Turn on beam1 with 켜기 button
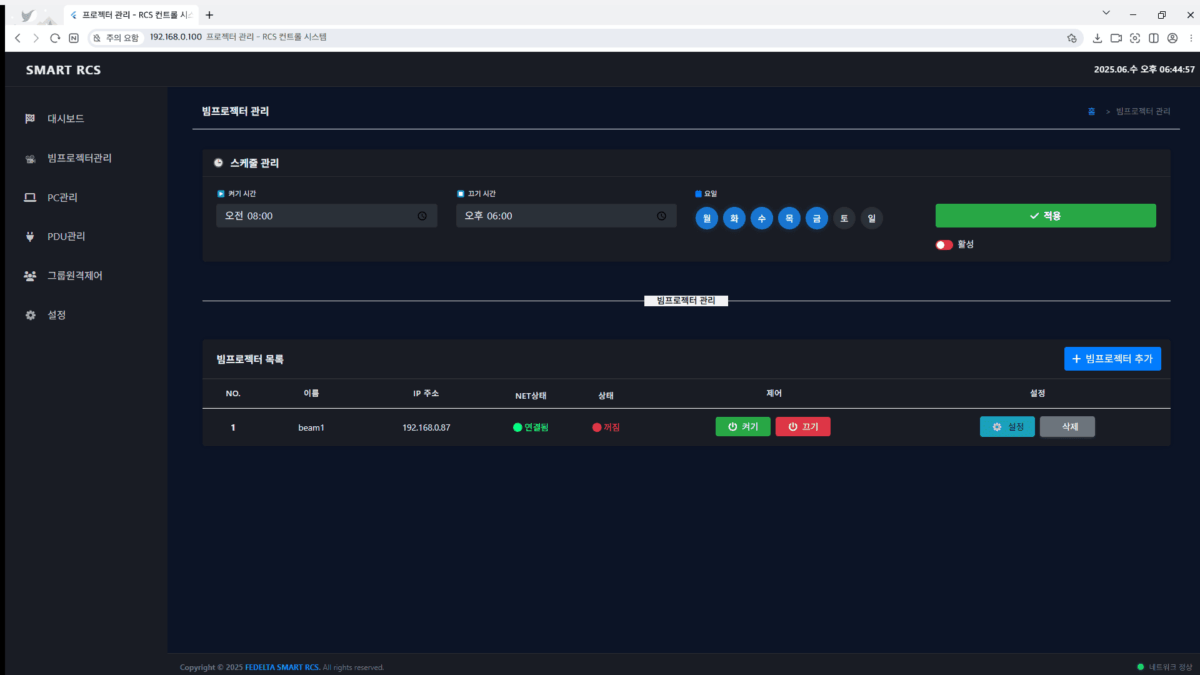 click(x=742, y=427)
